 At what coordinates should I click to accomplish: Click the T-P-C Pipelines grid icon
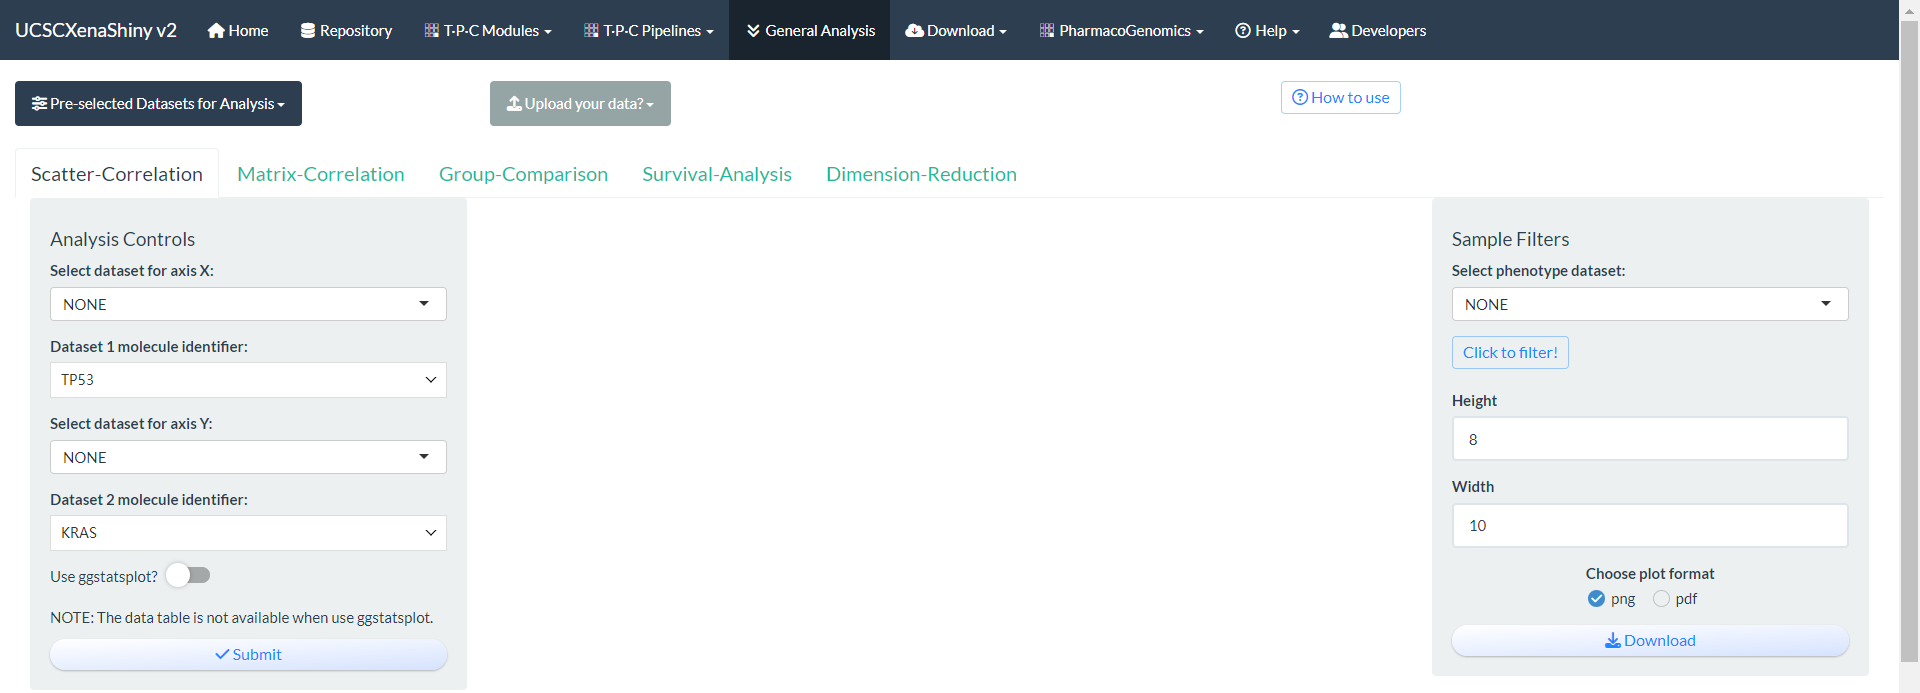coord(591,31)
